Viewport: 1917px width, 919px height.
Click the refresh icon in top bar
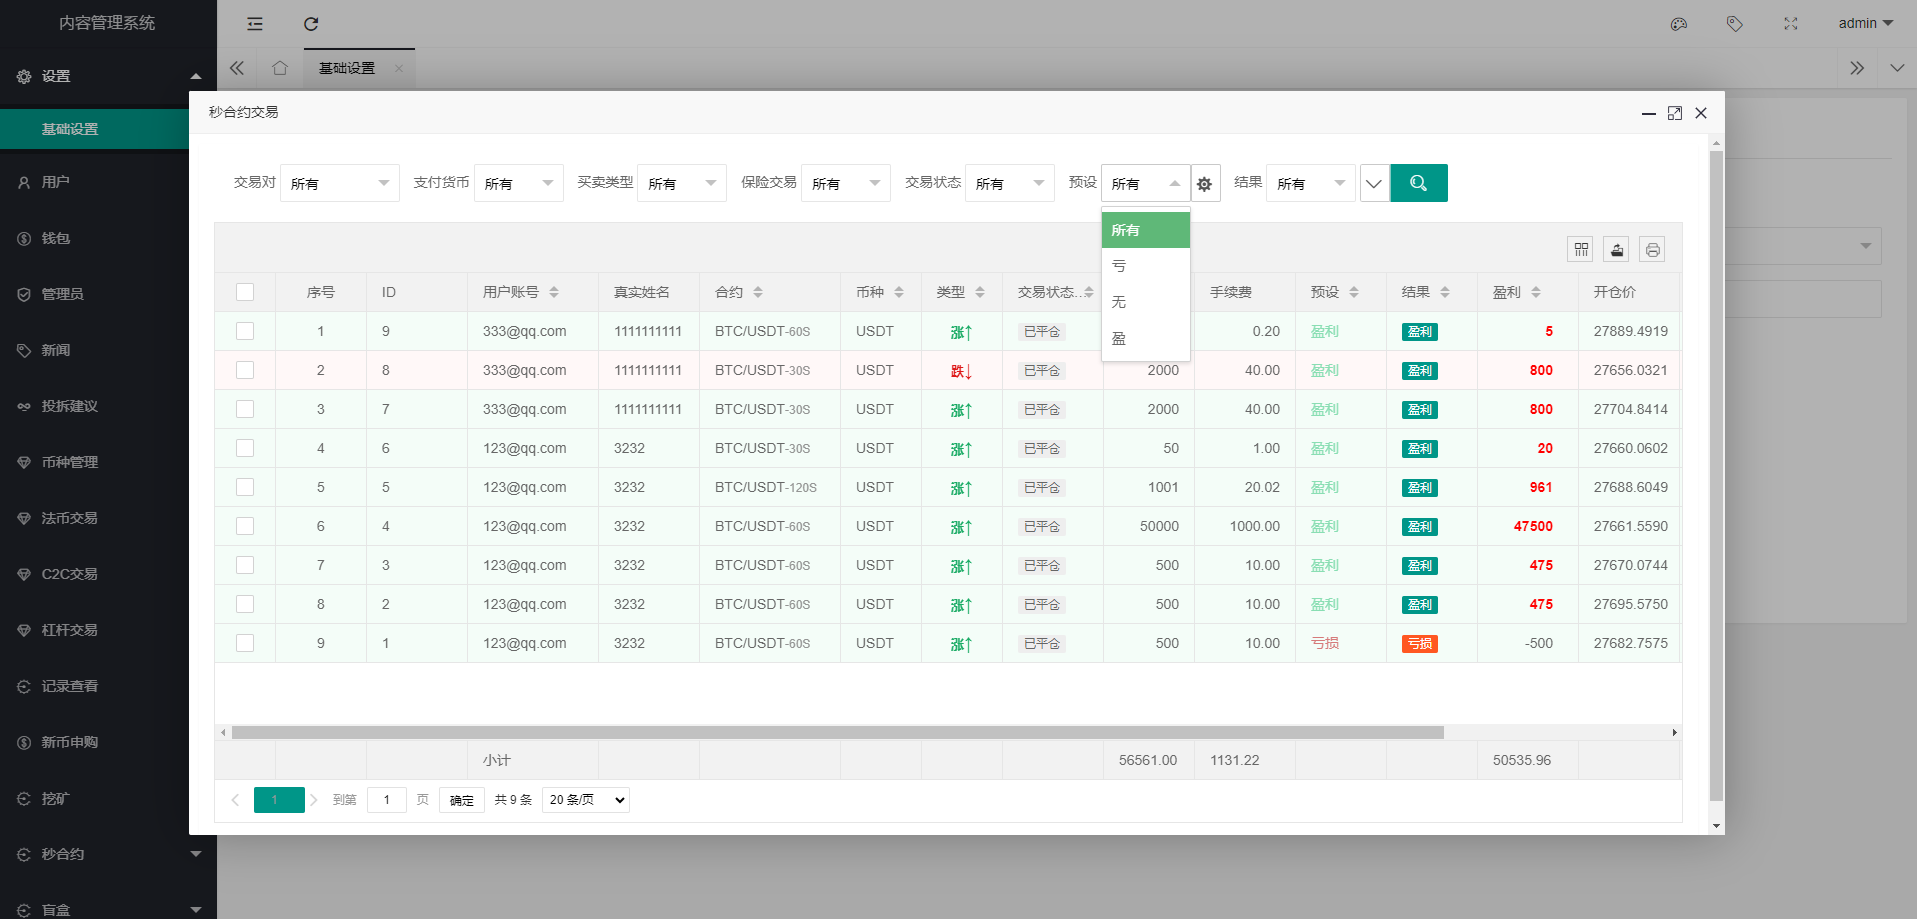click(x=311, y=24)
